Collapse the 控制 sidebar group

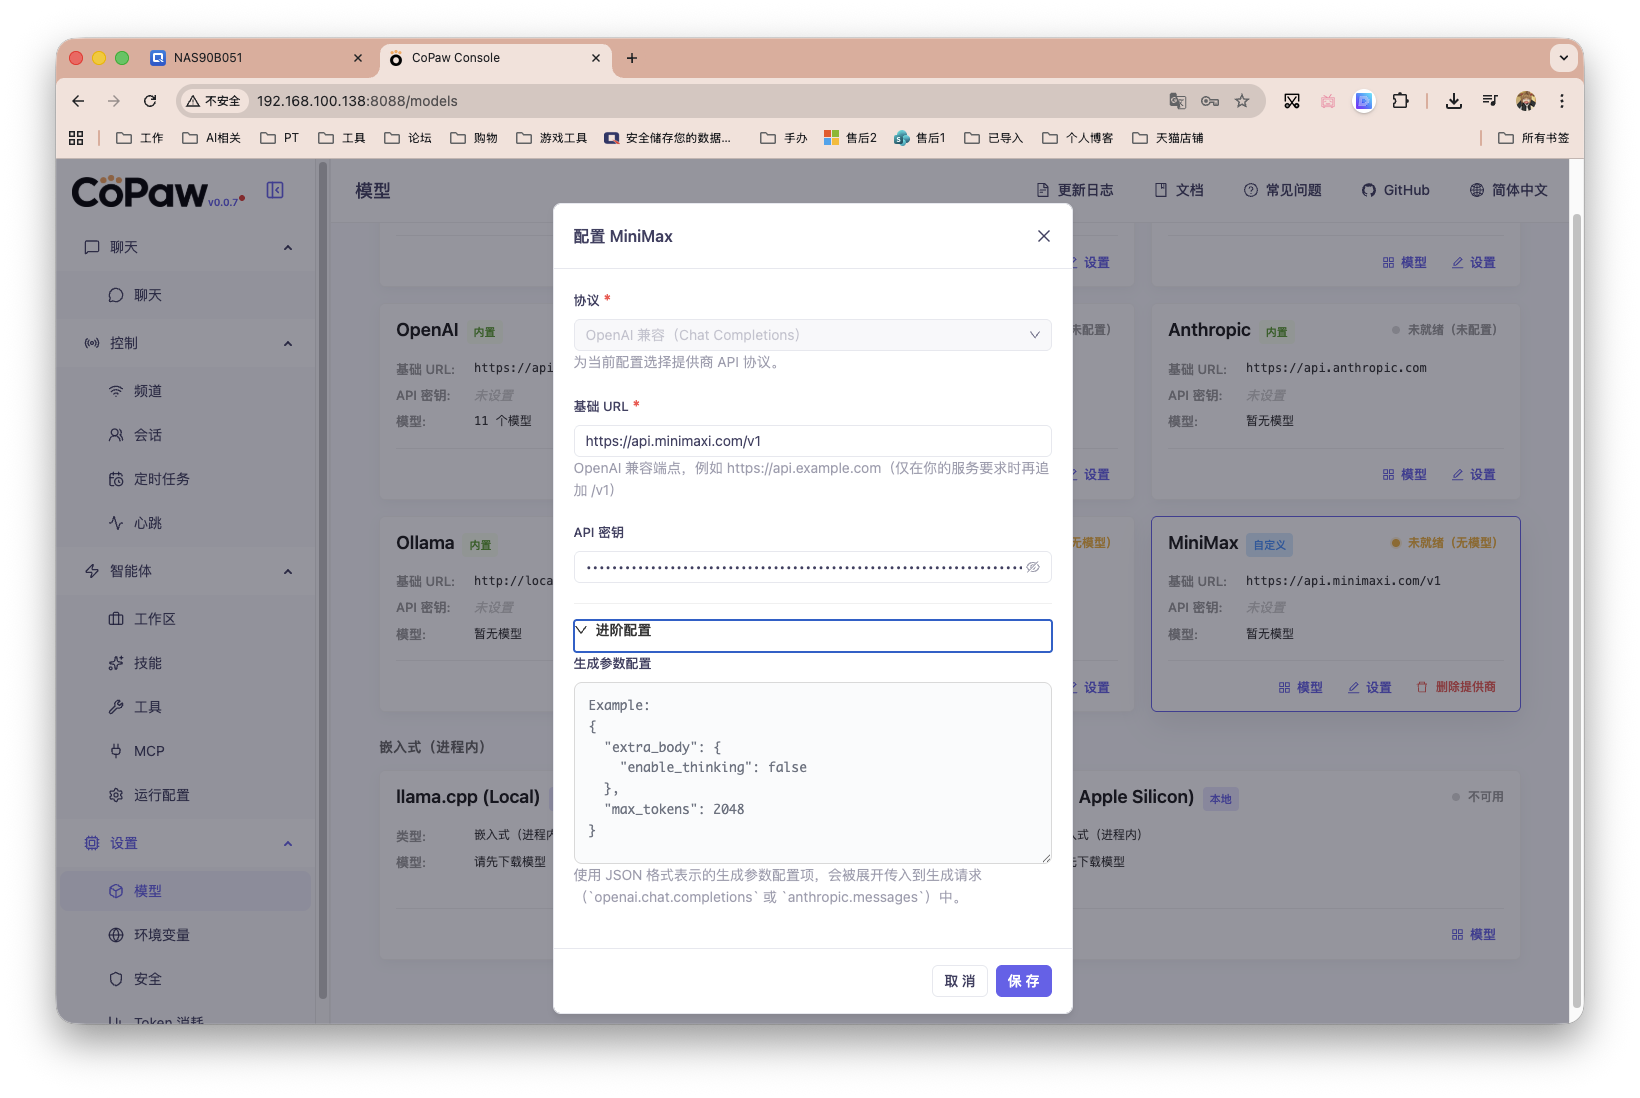click(187, 343)
